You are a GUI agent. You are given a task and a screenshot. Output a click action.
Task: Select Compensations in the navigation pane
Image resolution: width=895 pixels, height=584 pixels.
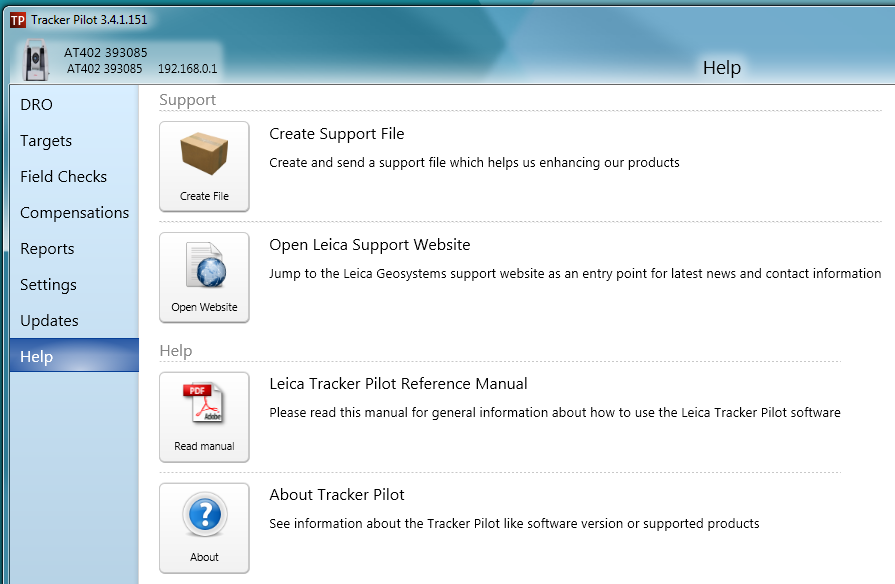coord(74,212)
